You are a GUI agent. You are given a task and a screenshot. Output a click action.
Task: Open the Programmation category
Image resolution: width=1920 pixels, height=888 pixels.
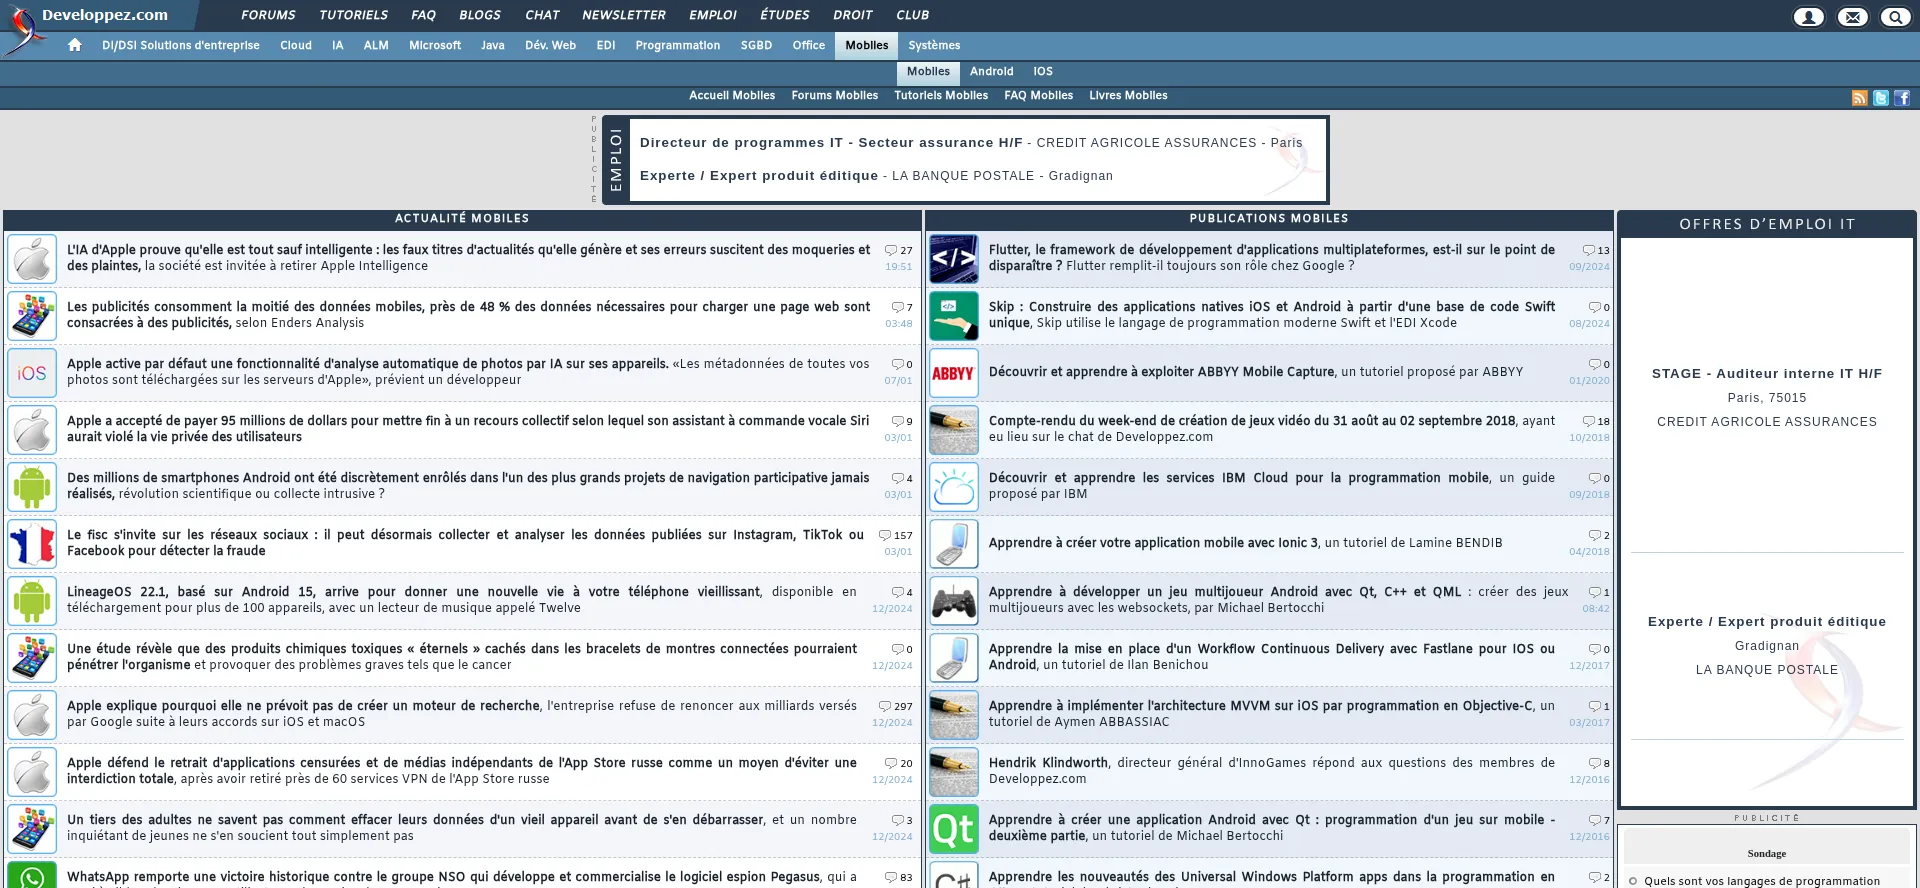coord(677,45)
